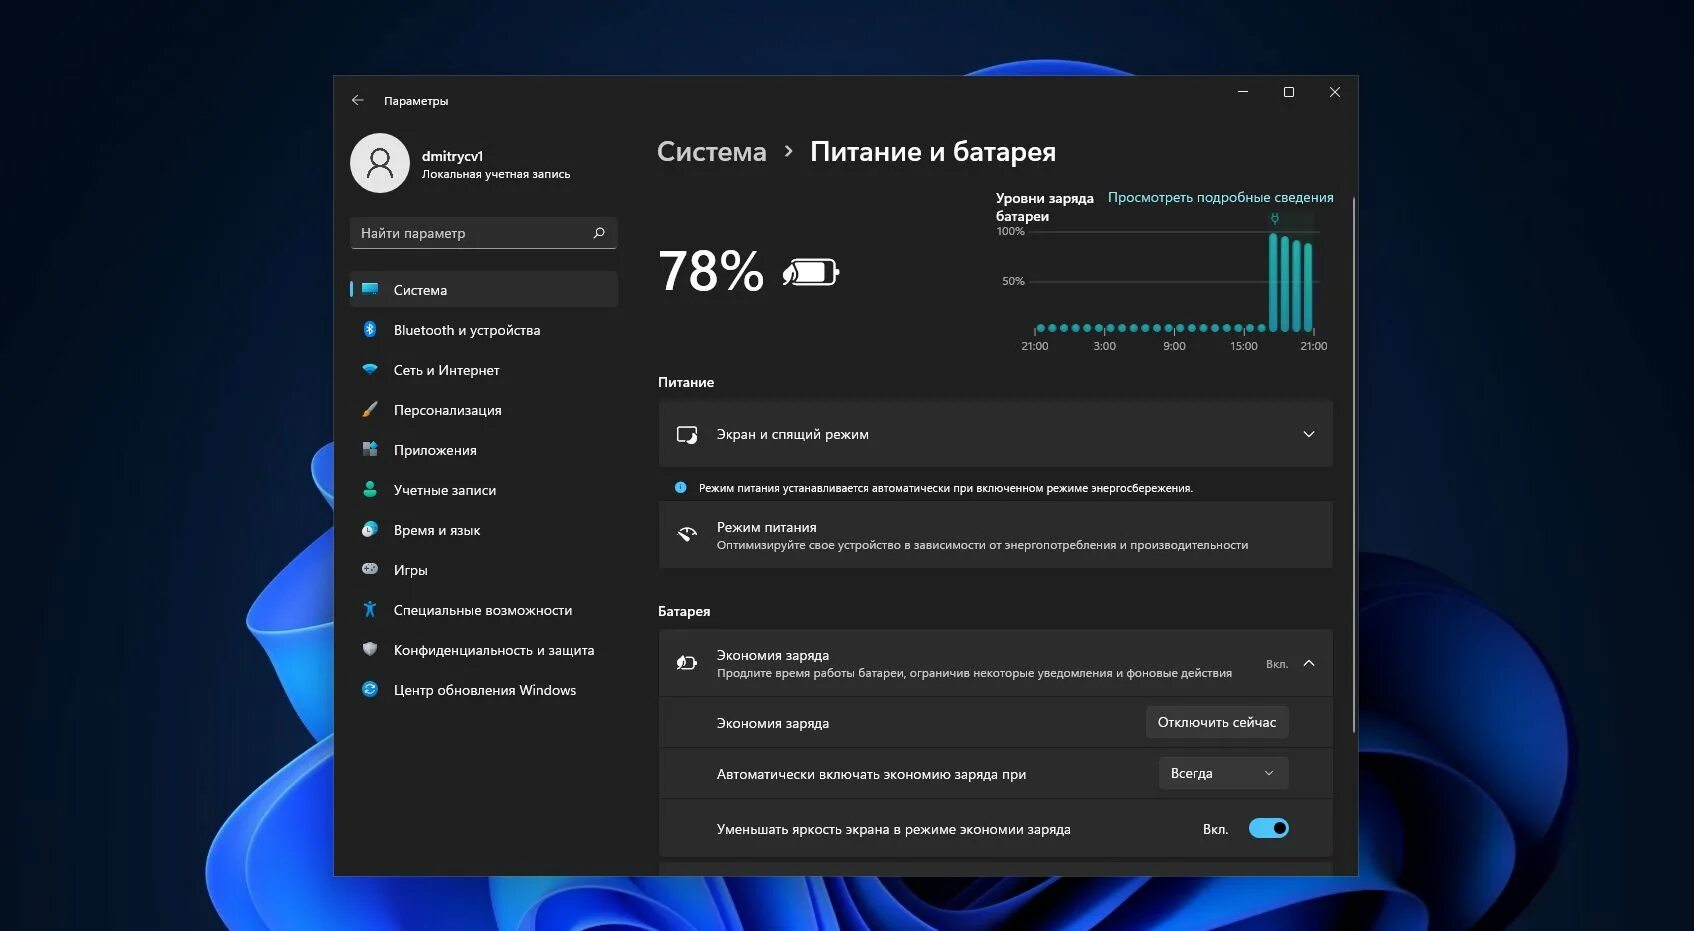The height and width of the screenshot is (931, 1694).
Task: Open Центр обновления Windows
Action: 484,689
